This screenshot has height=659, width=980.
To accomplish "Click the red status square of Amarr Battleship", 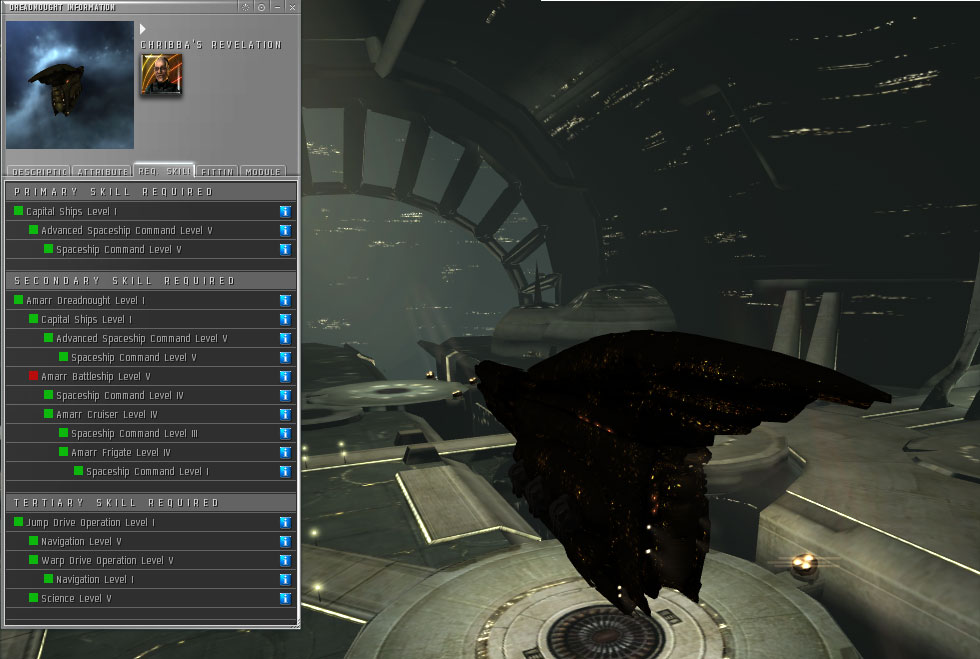I will tap(34, 376).
